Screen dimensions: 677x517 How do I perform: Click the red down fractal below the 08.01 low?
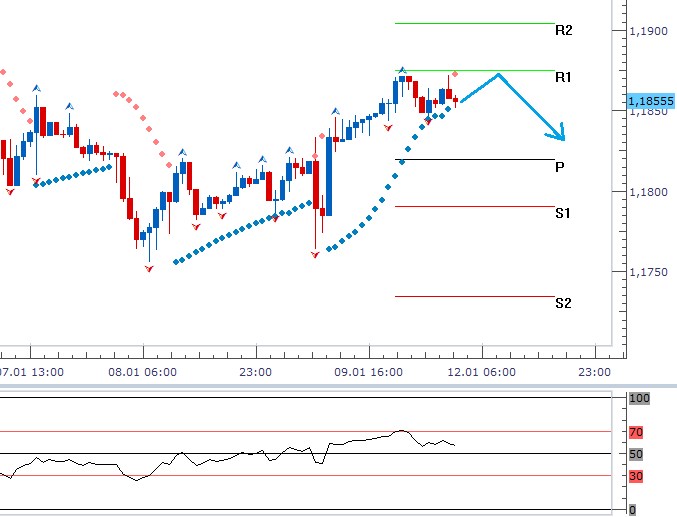click(x=150, y=270)
